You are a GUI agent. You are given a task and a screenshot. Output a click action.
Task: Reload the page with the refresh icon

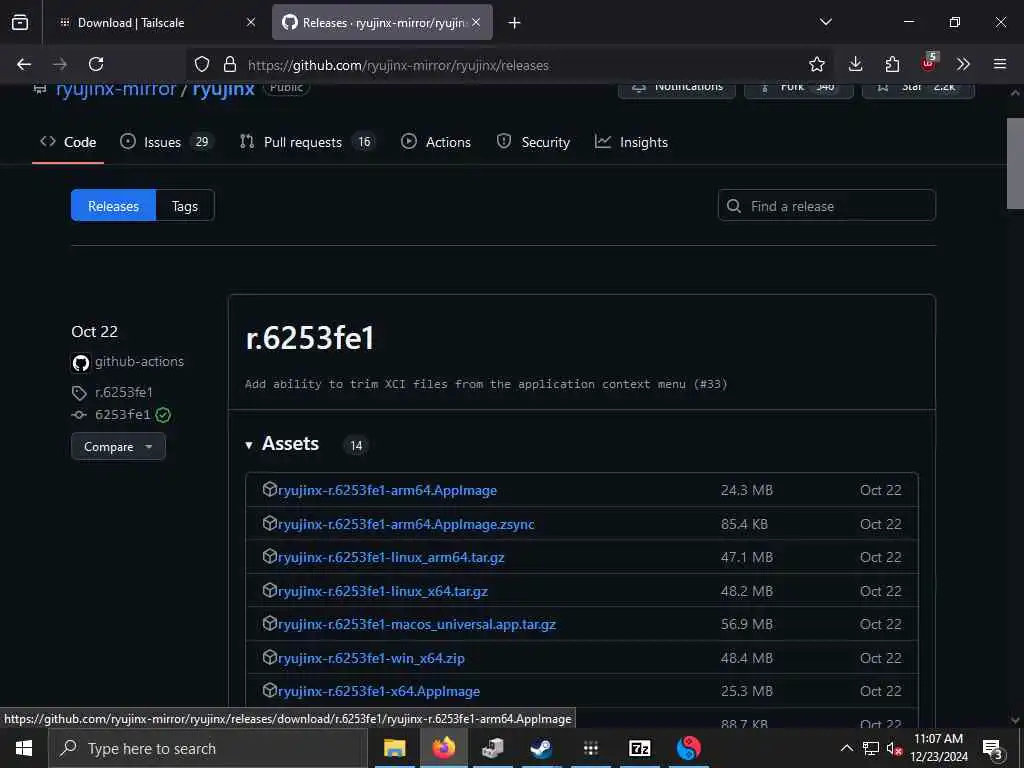(96, 64)
